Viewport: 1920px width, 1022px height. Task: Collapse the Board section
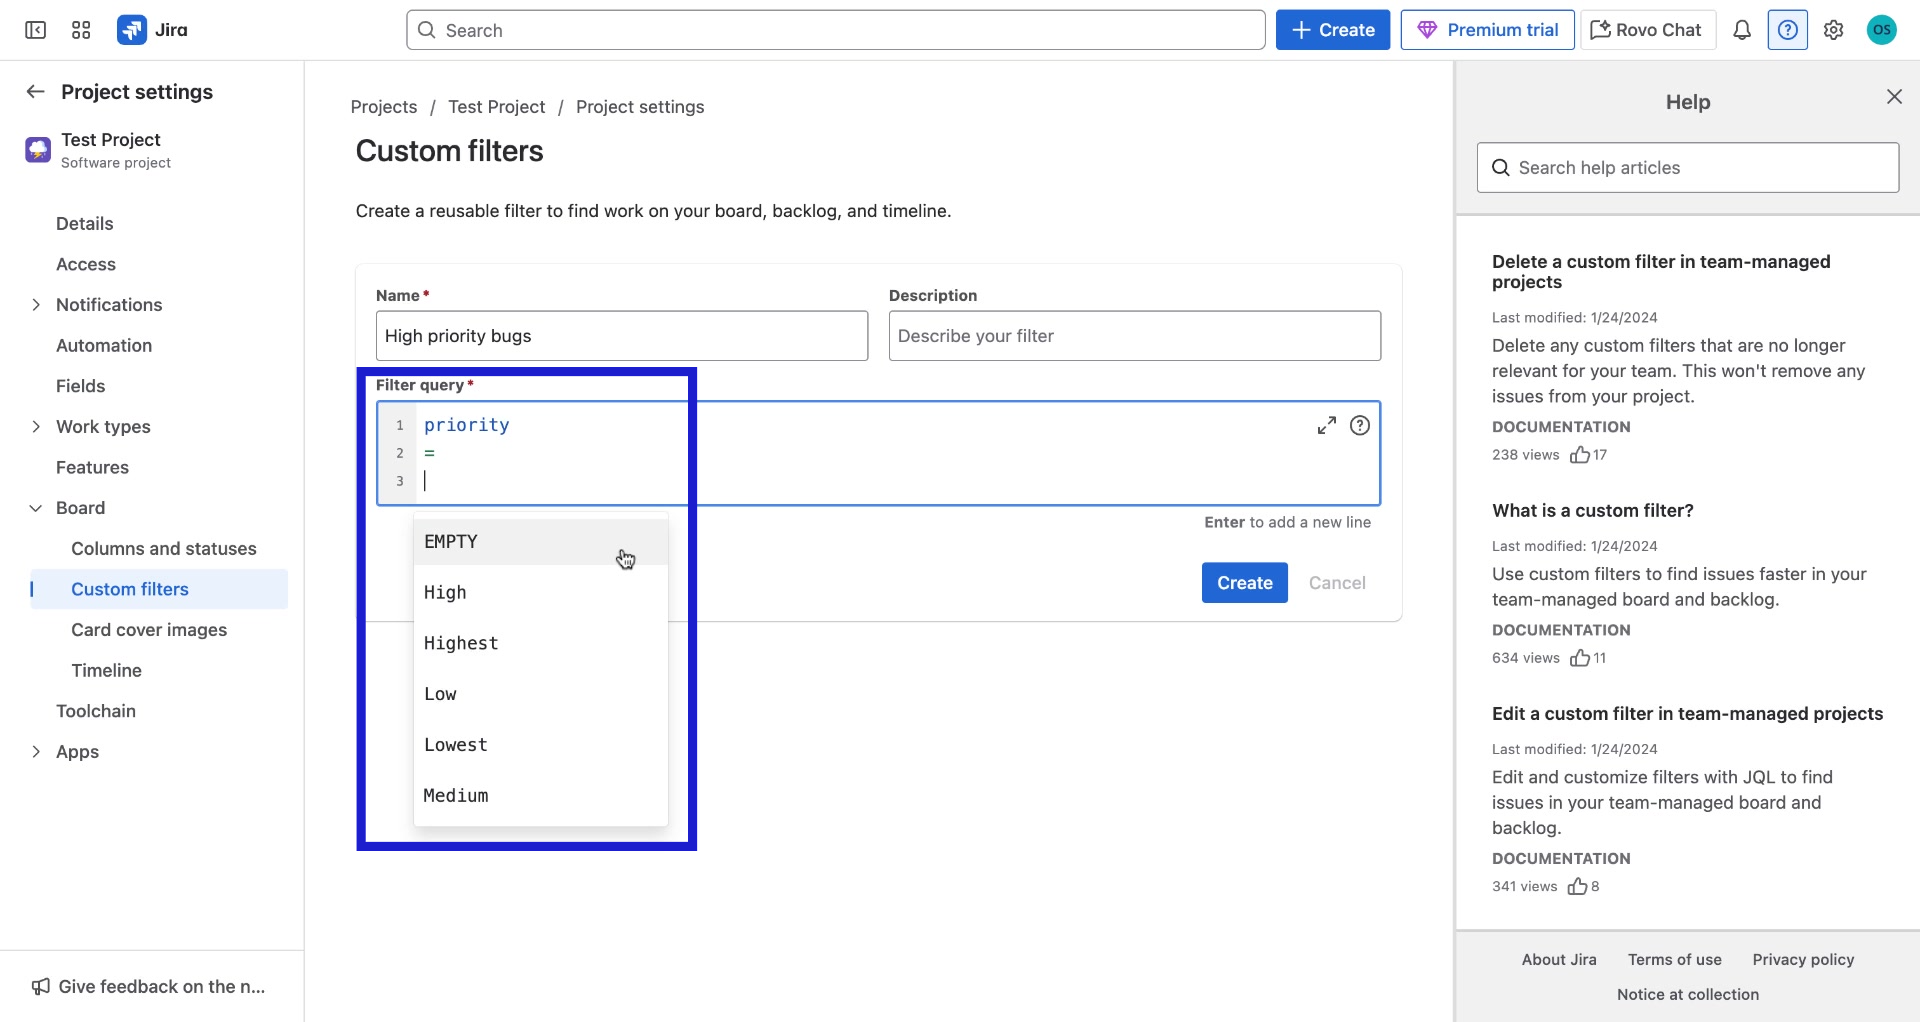[37, 507]
